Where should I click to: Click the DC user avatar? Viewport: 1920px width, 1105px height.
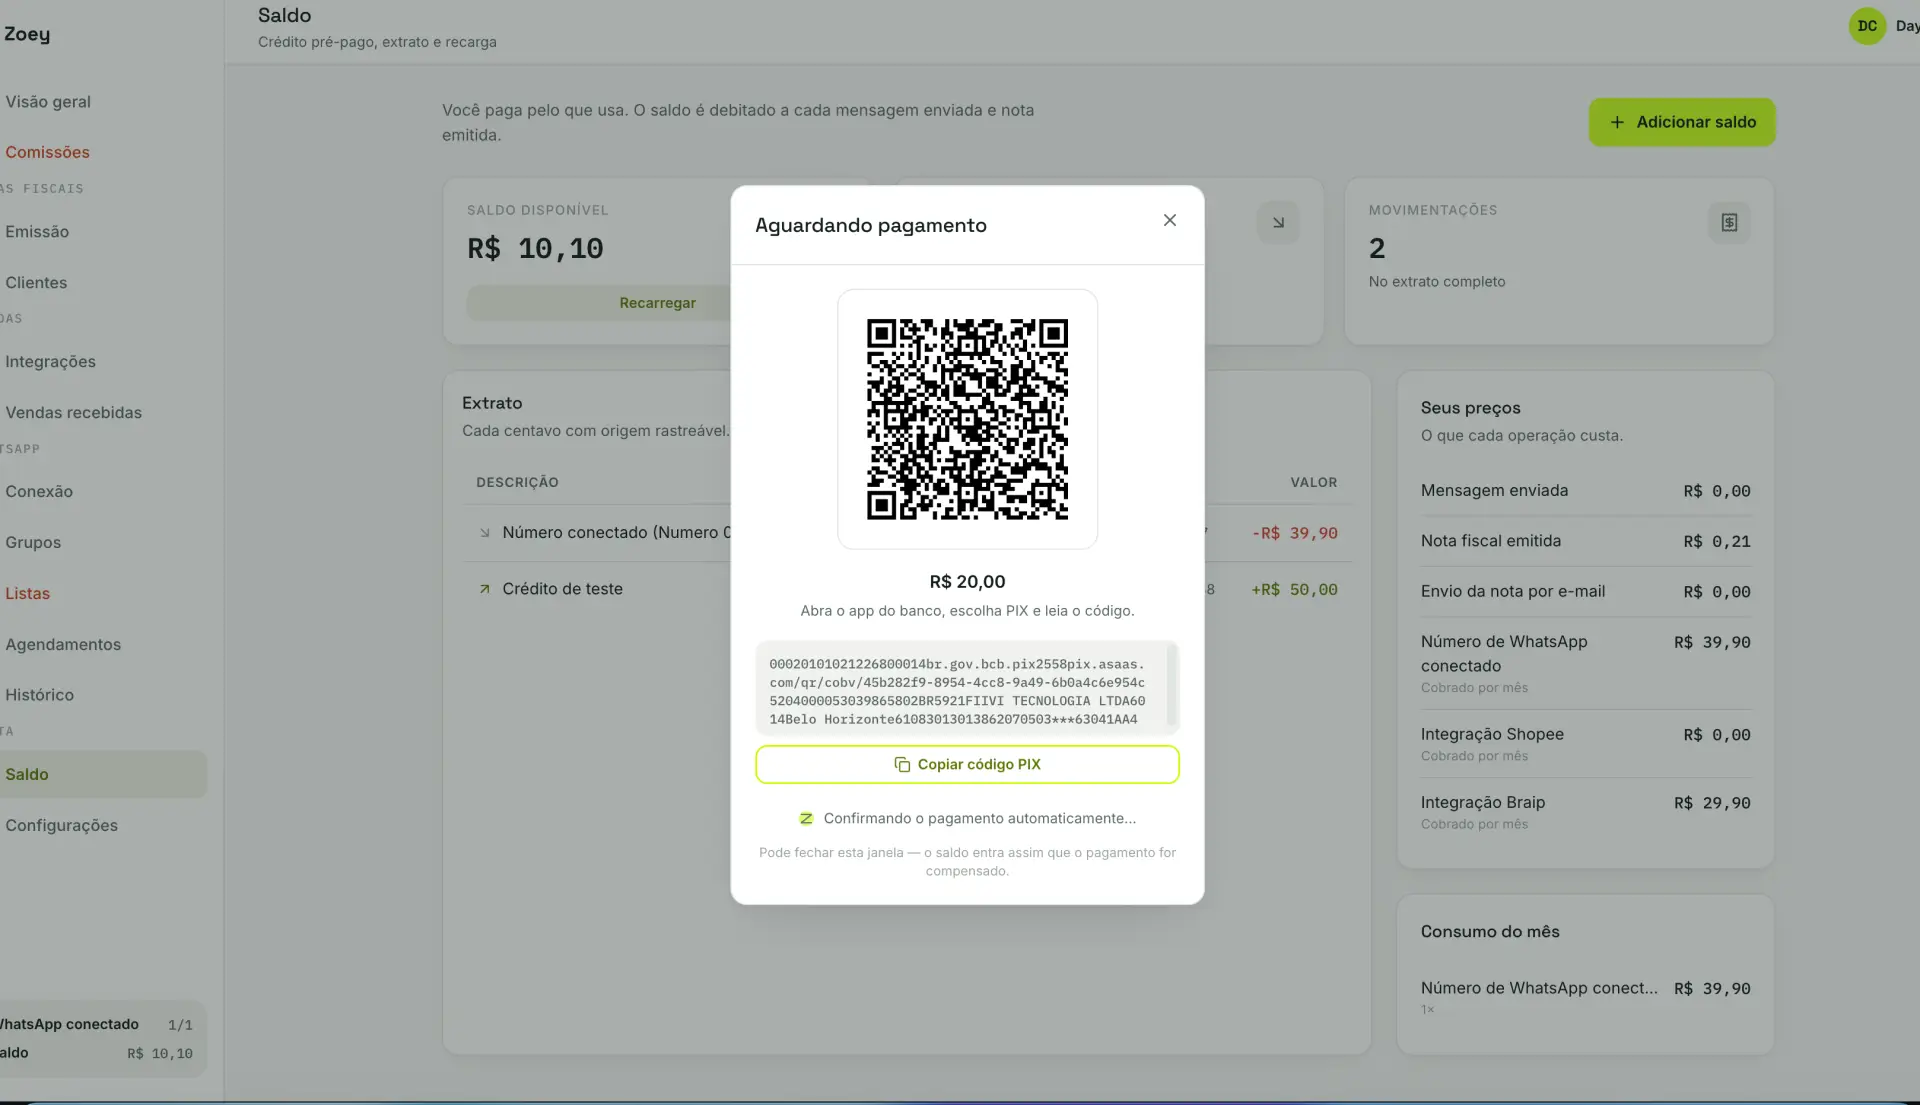1867,26
